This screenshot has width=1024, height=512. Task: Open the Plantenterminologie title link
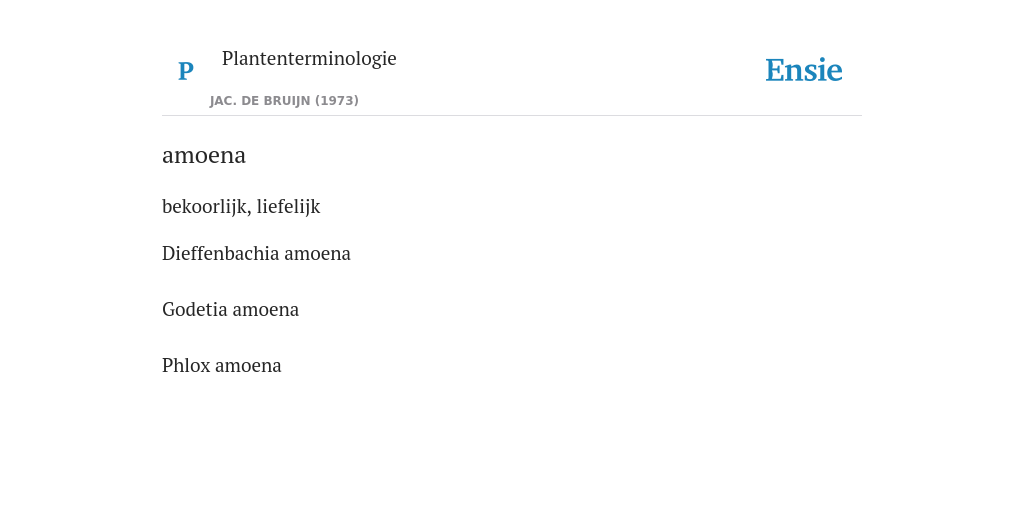pyautogui.click(x=309, y=59)
